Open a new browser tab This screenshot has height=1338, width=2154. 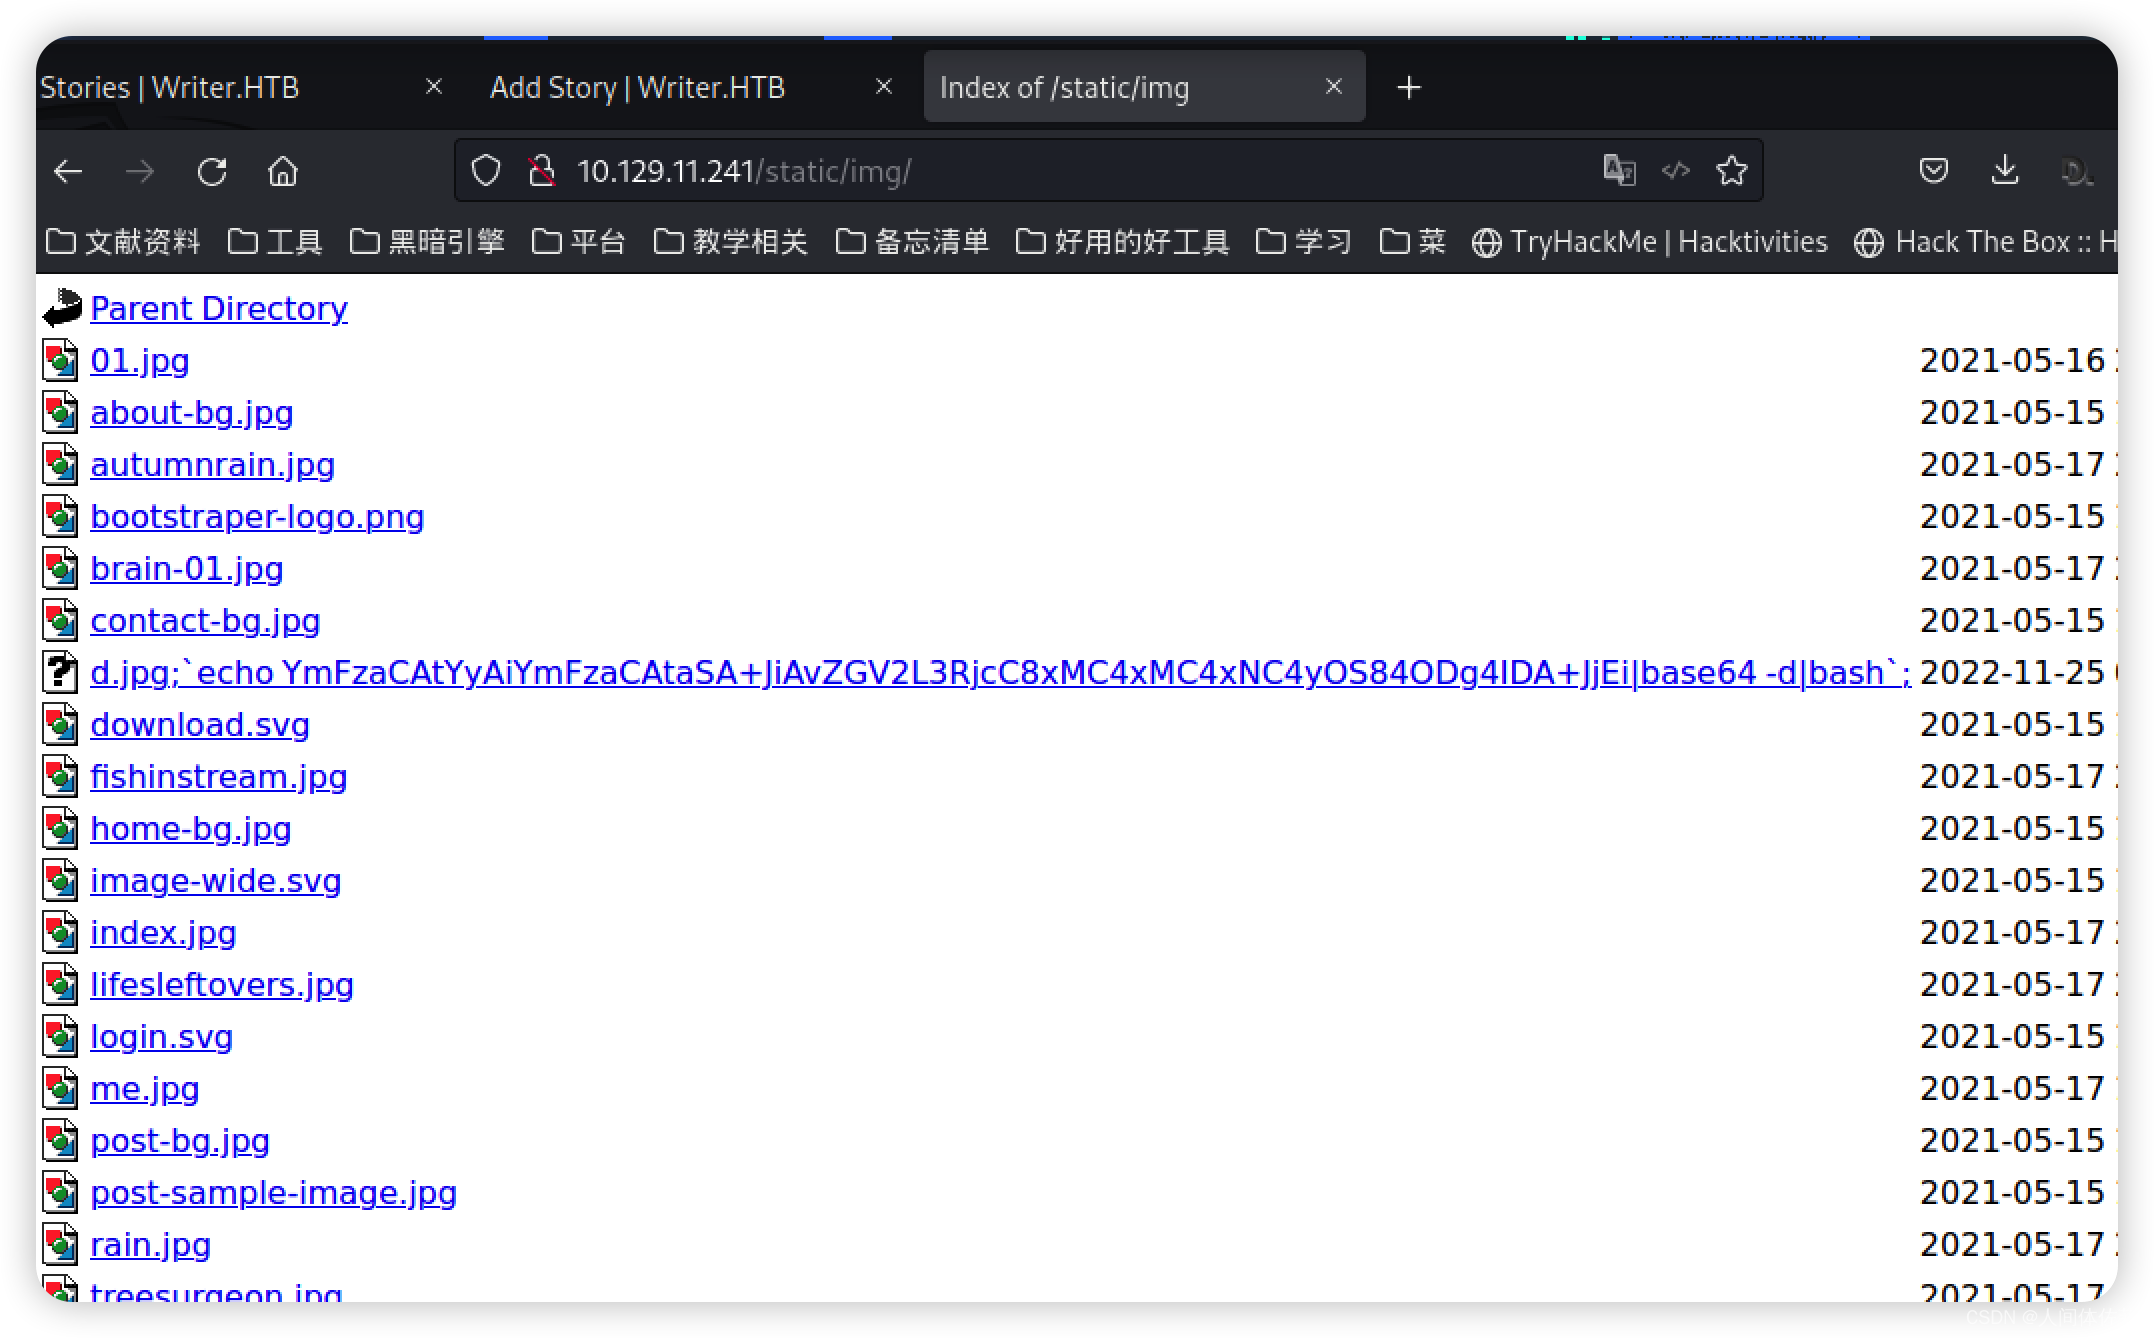coord(1408,88)
